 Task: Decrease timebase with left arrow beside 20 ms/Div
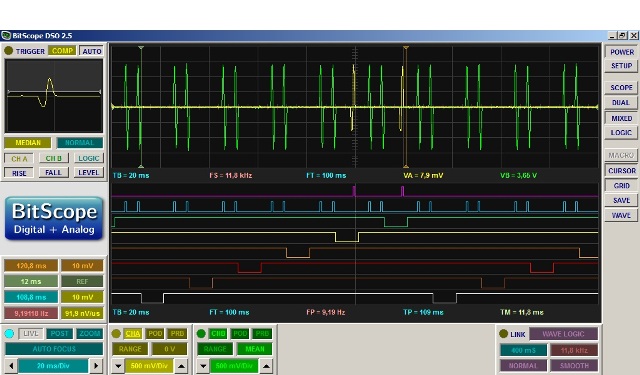coord(11,365)
